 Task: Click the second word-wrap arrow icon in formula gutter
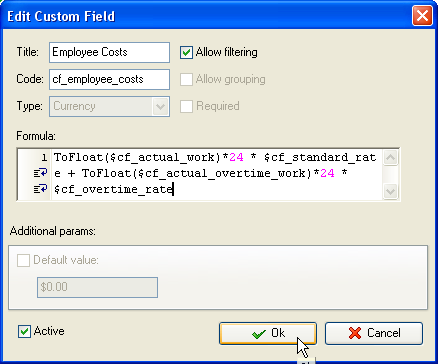click(40, 189)
